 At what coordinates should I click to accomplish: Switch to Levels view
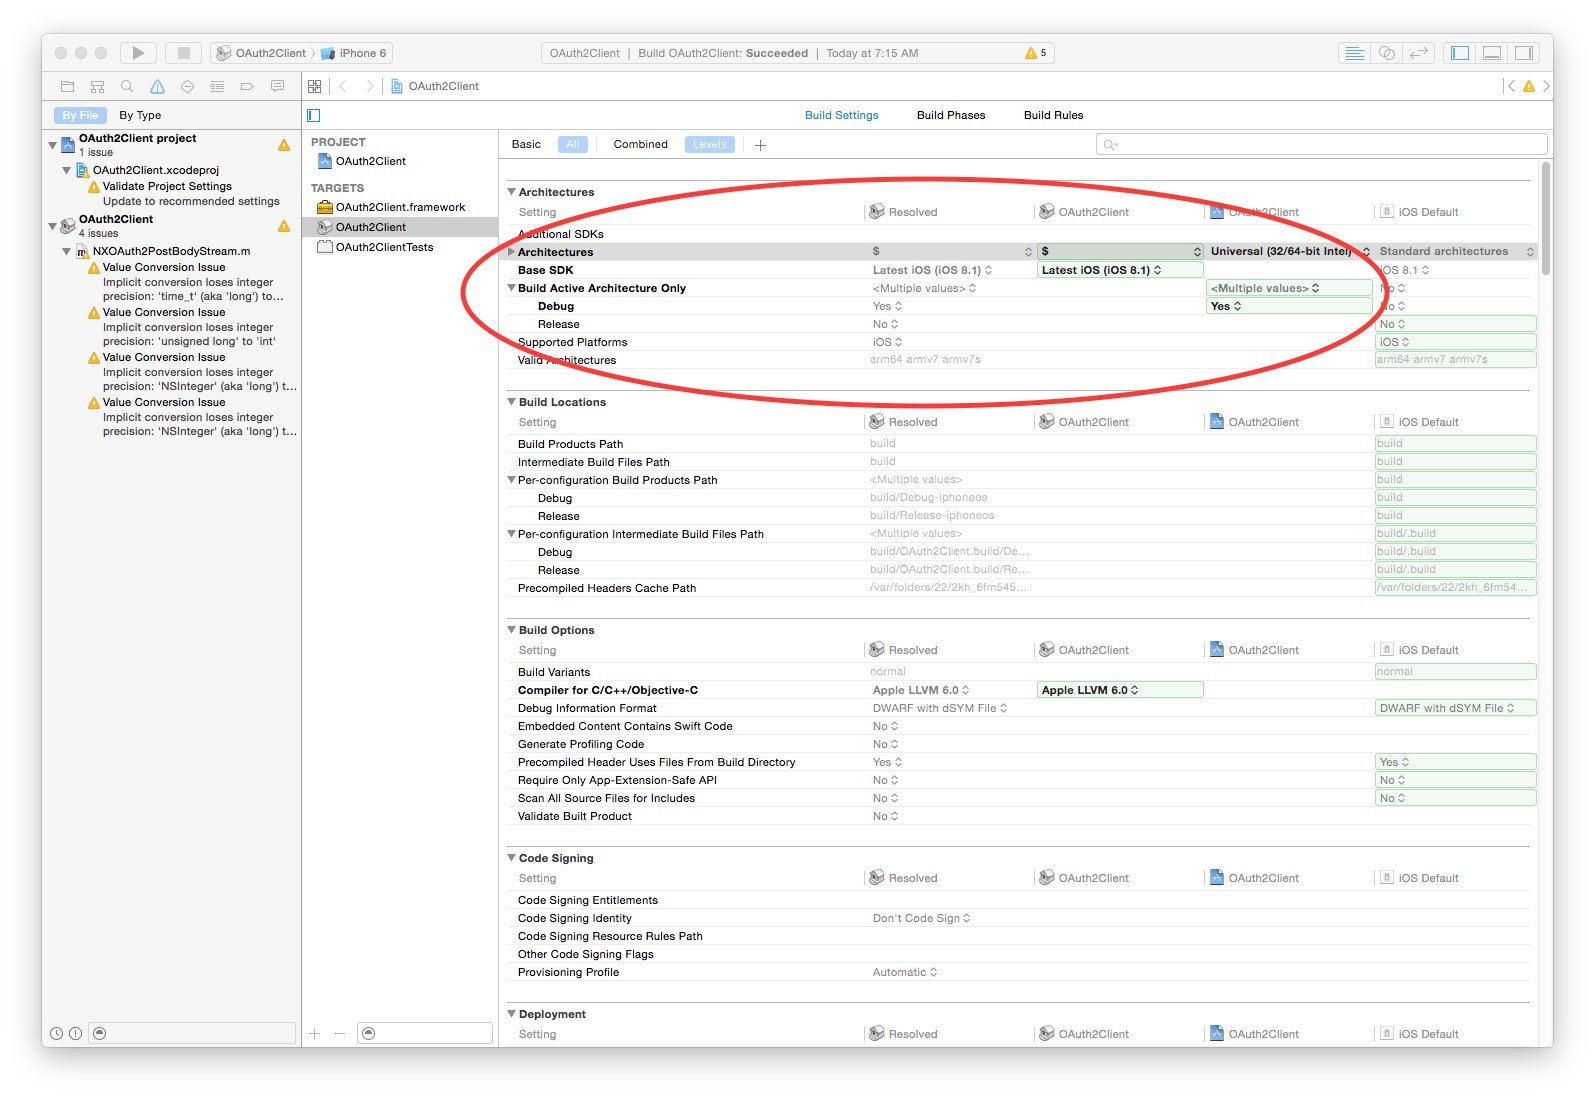710,144
